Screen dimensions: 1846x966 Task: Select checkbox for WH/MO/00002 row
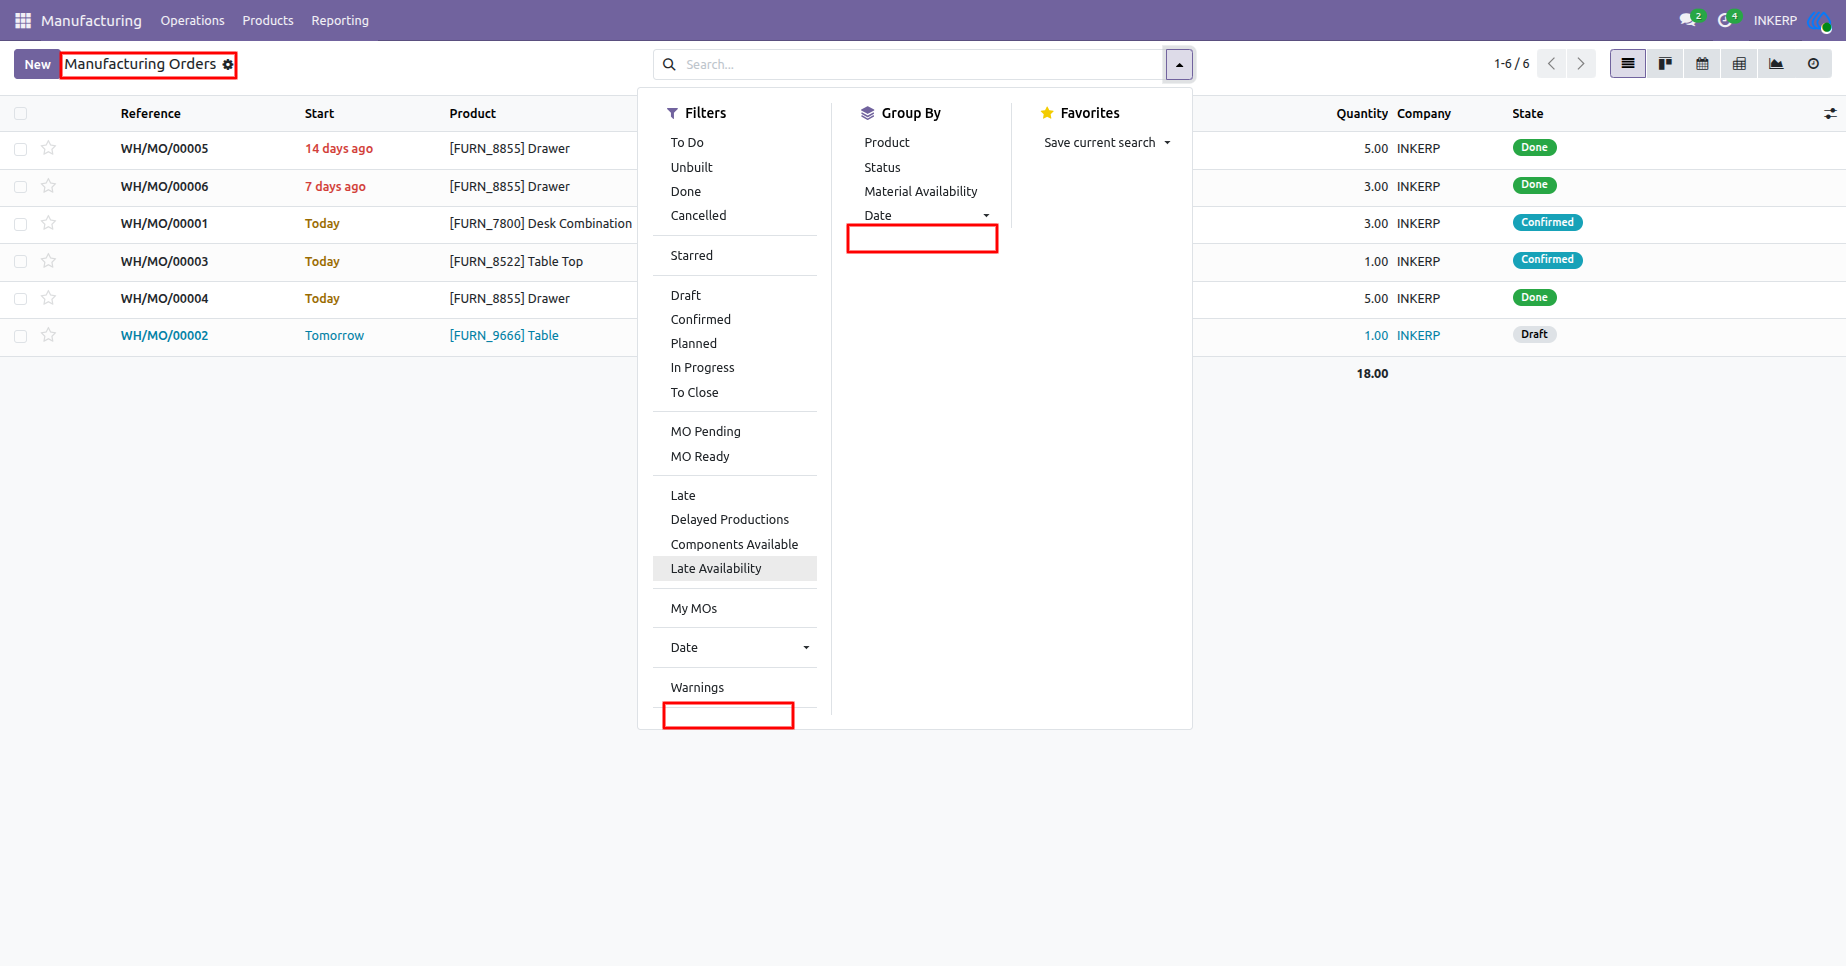click(20, 336)
